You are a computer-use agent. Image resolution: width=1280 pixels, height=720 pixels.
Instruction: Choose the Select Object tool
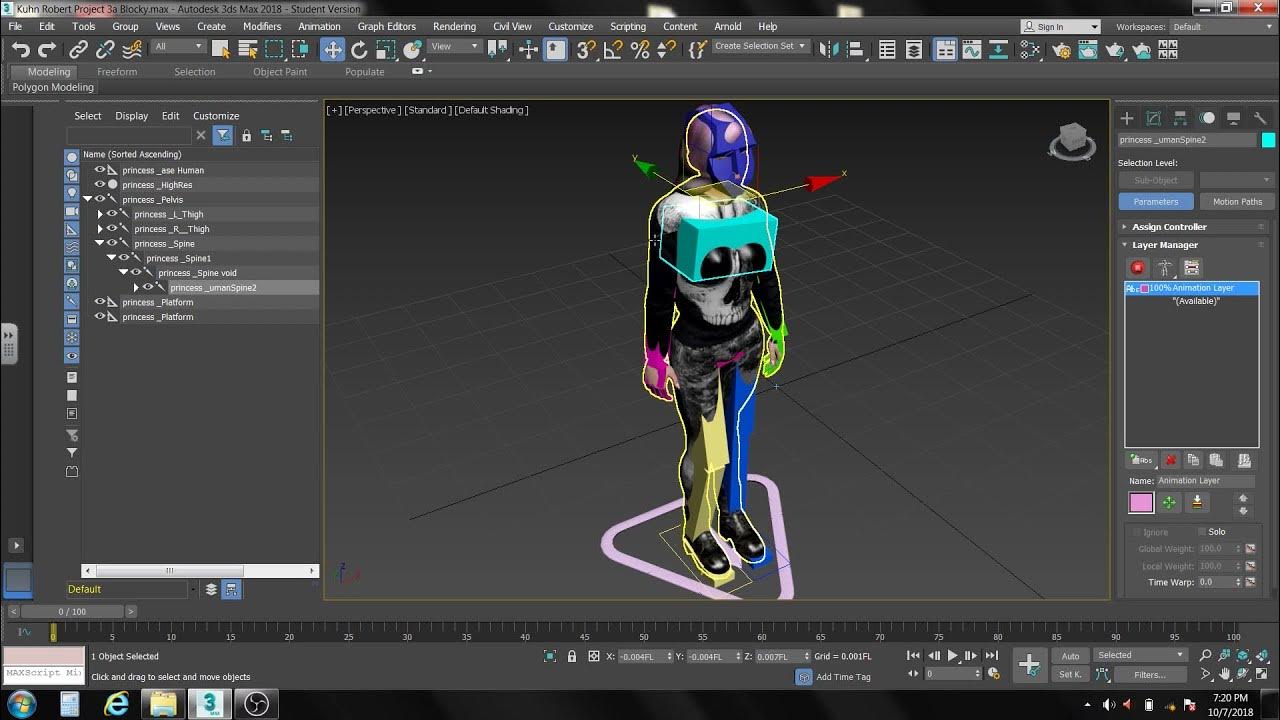tap(221, 49)
